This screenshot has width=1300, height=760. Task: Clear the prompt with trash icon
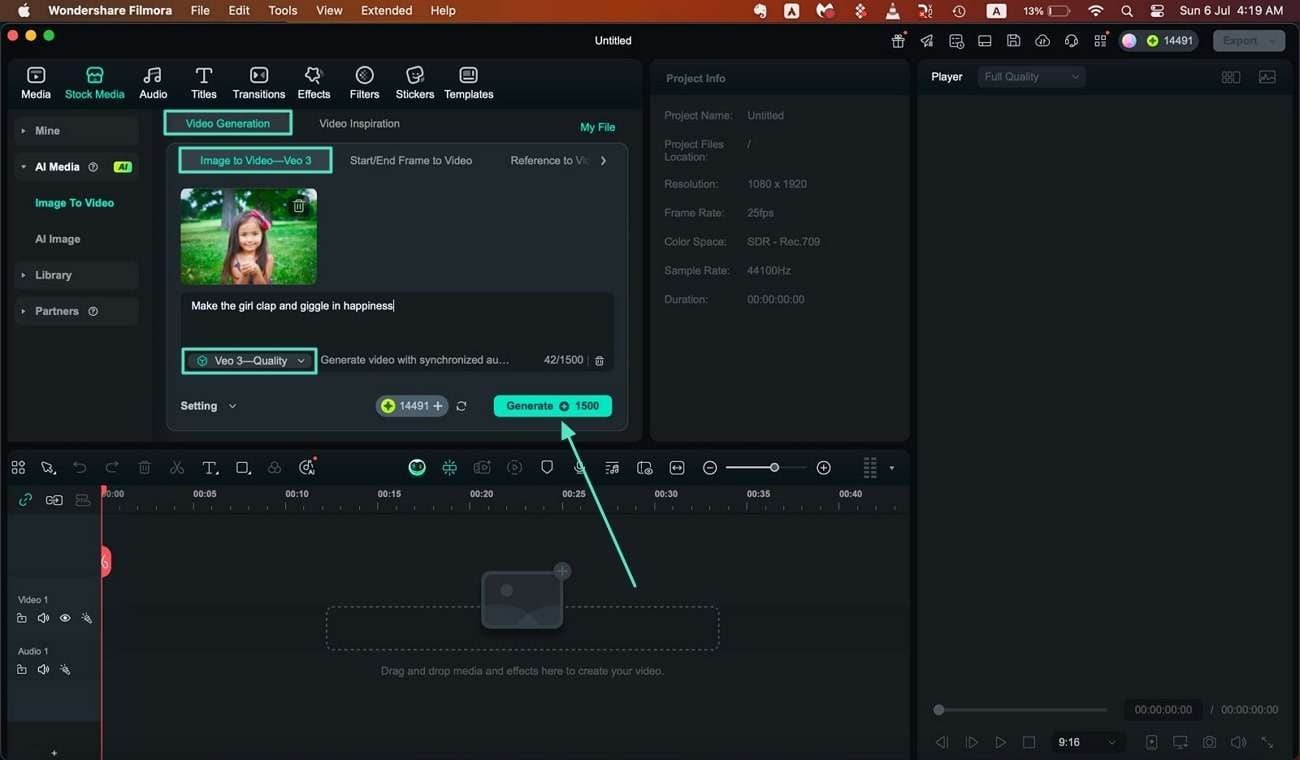click(x=599, y=360)
